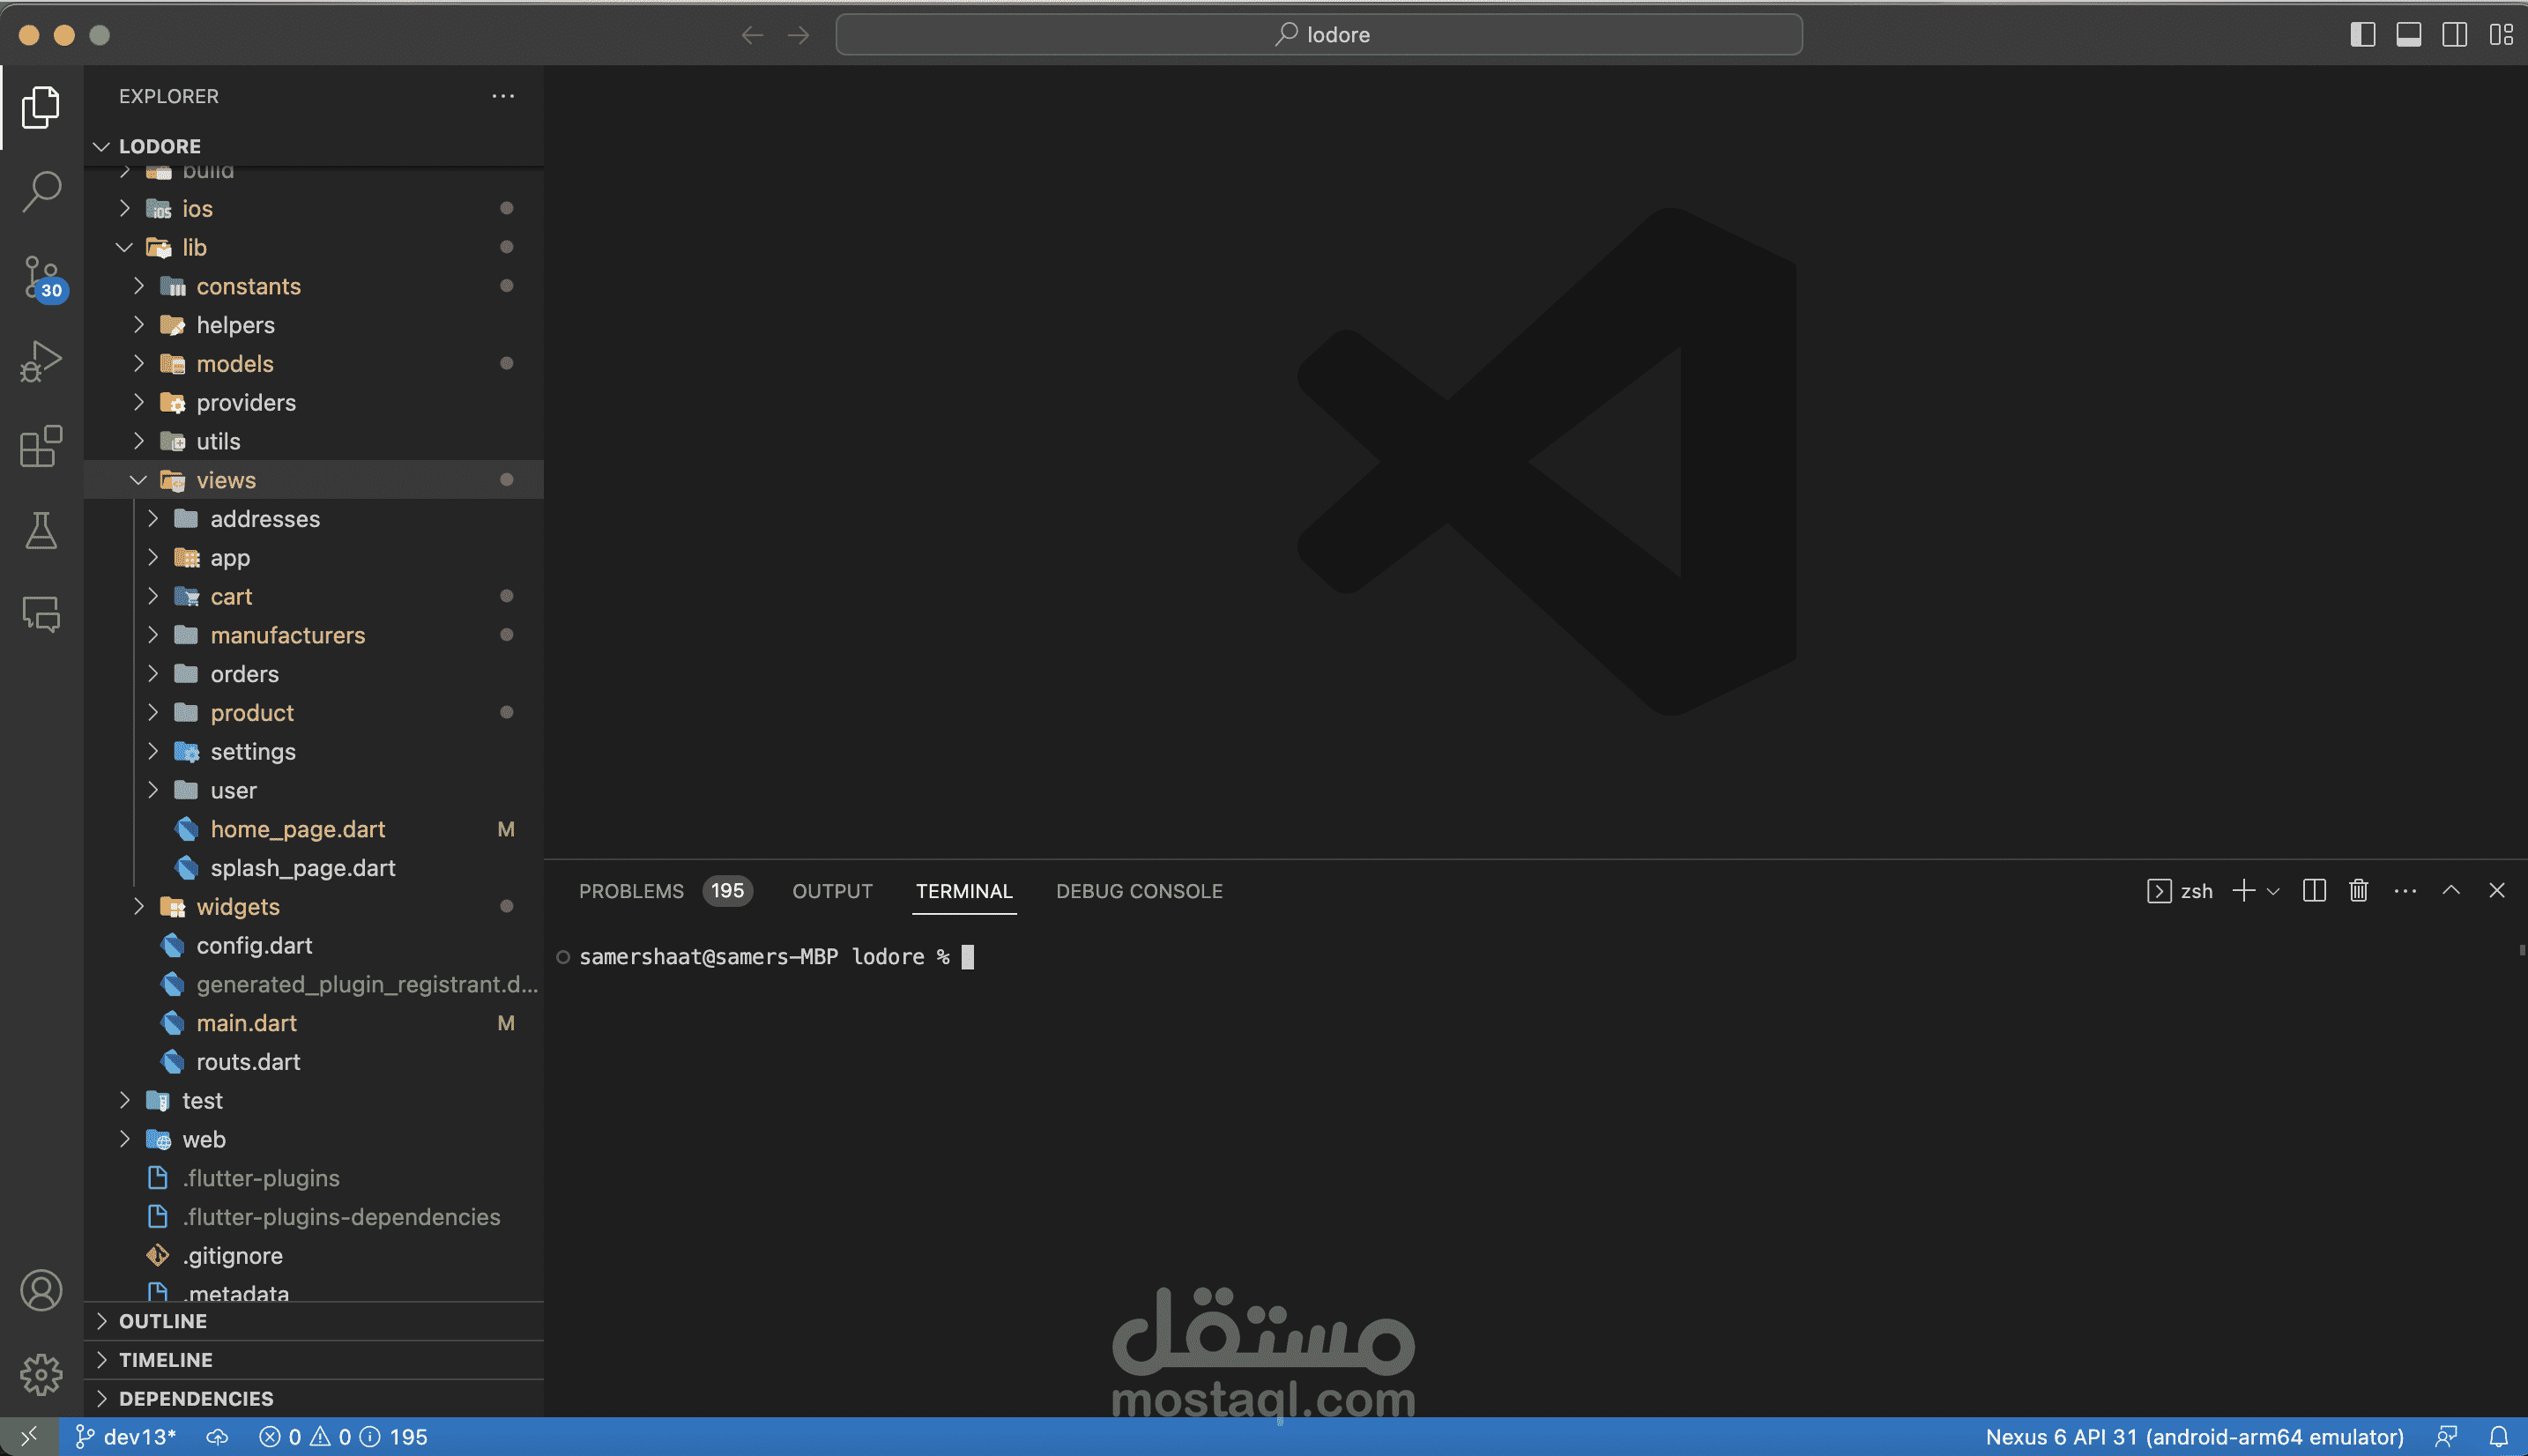Open errors and warnings count in status bar
This screenshot has width=2528, height=1456.
[343, 1437]
